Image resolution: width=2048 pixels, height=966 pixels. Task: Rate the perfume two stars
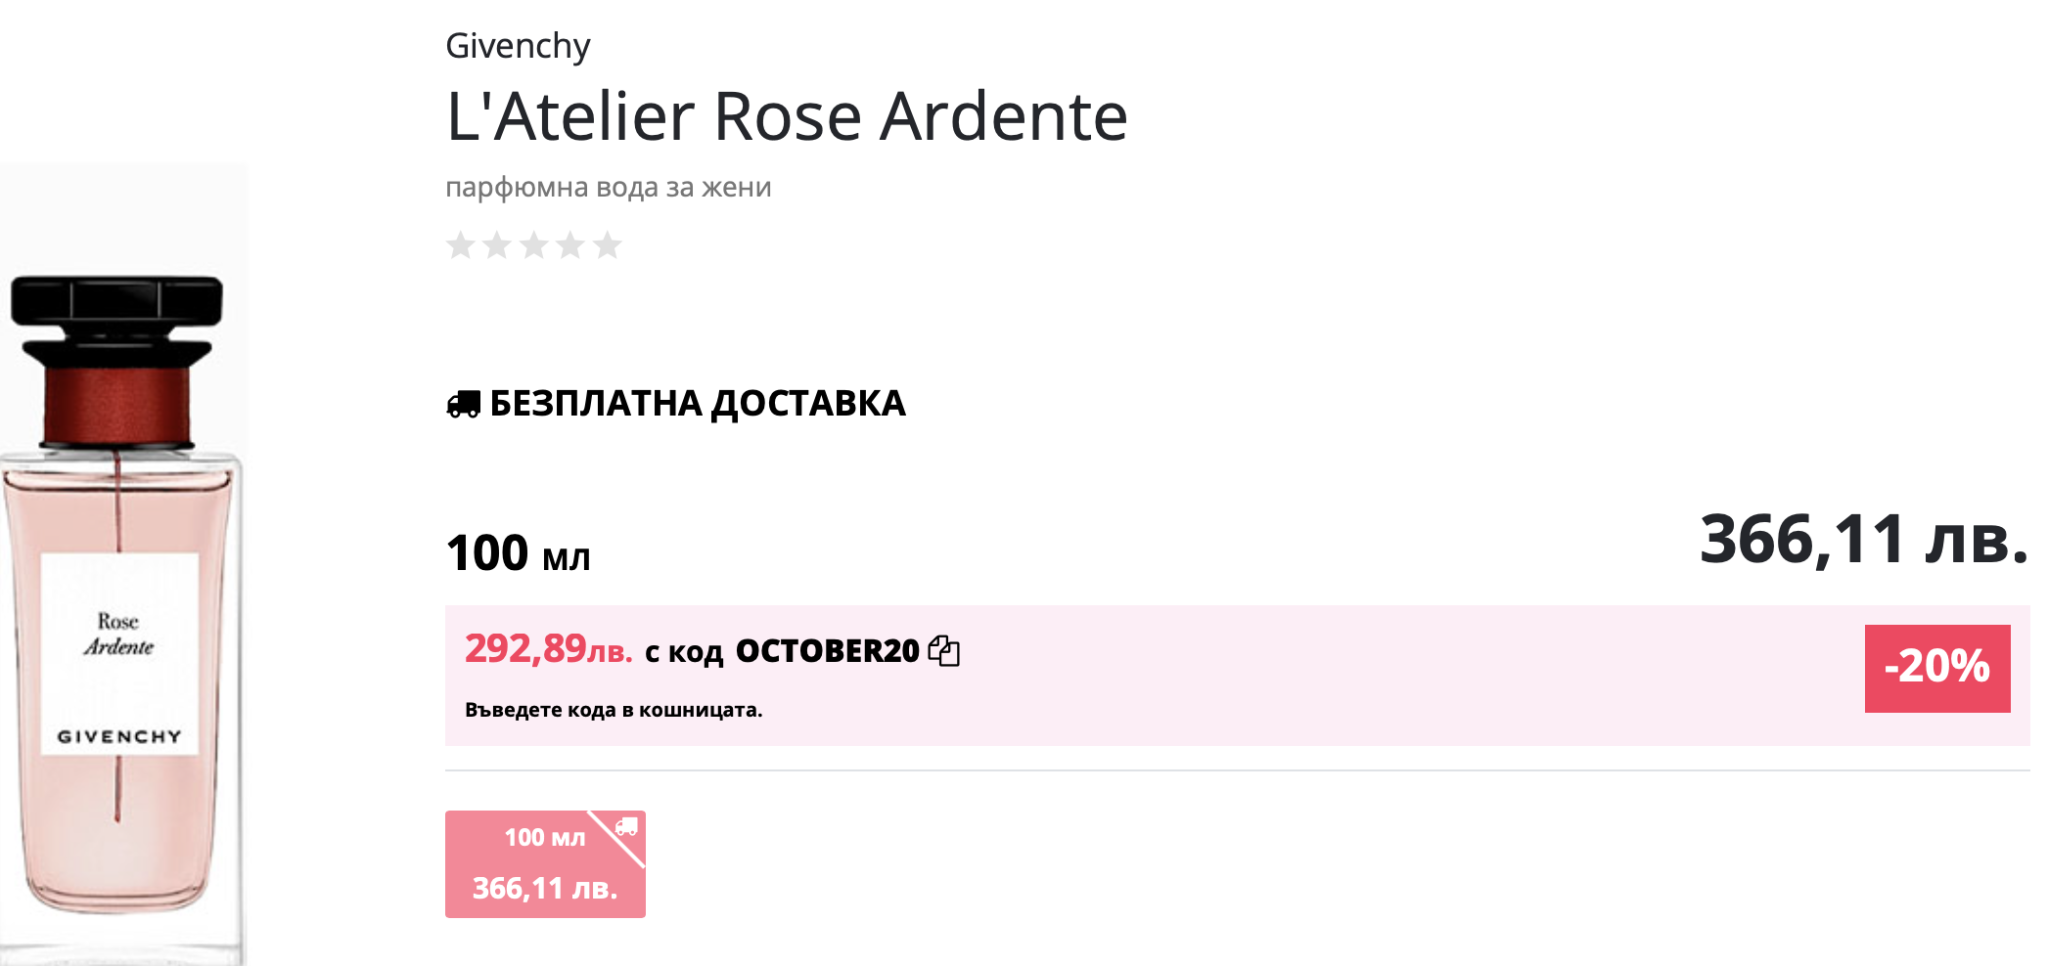click(x=497, y=245)
